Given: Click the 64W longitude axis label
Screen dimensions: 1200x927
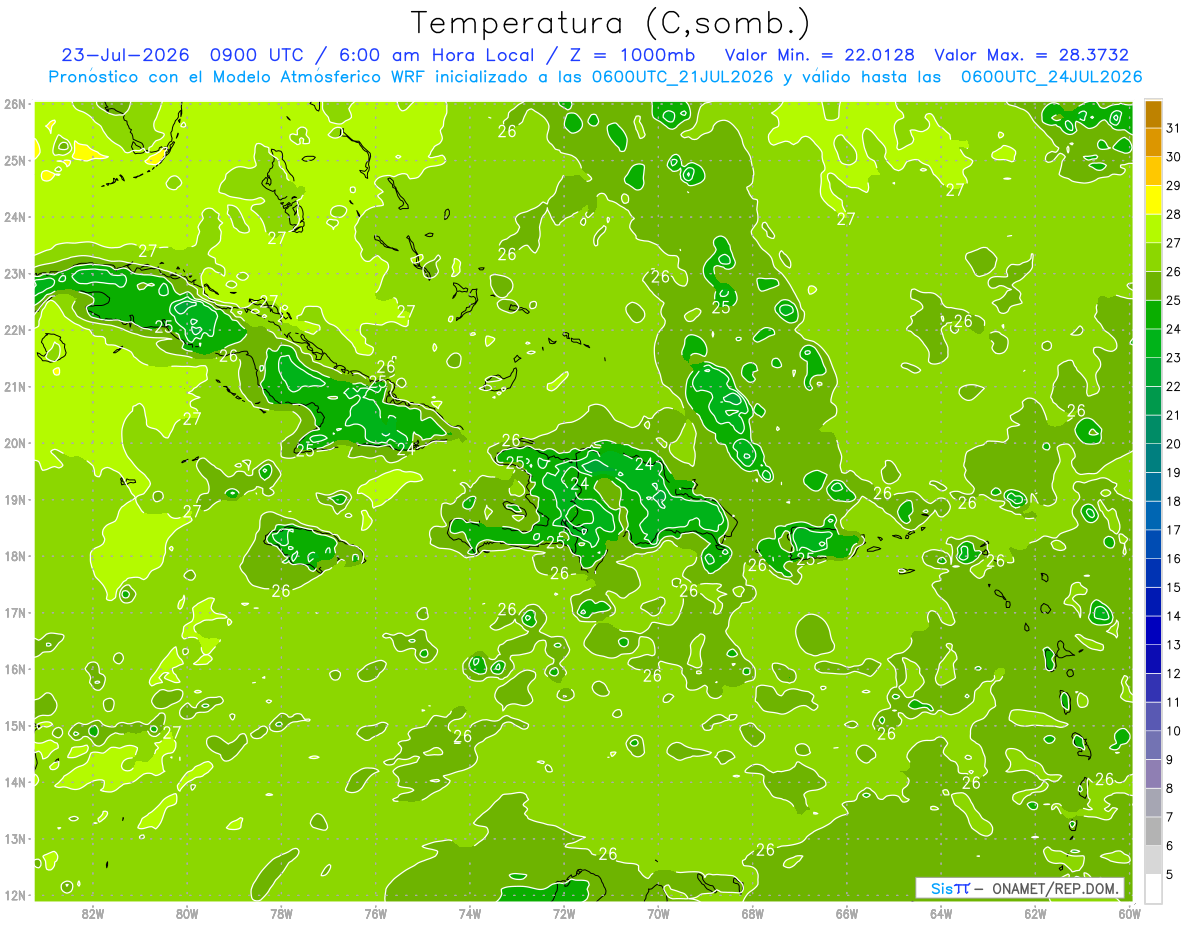Looking at the screenshot, I should click(x=941, y=913).
